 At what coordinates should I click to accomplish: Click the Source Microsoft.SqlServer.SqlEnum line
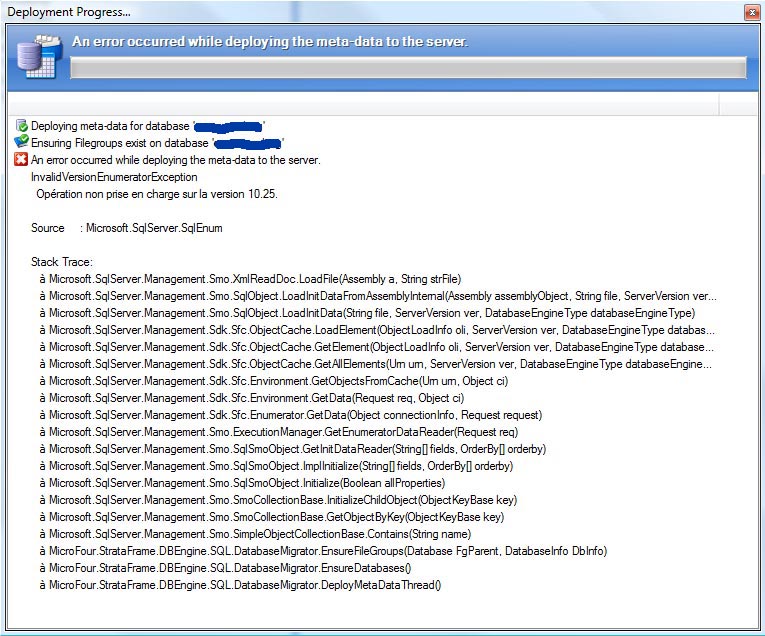click(126, 228)
